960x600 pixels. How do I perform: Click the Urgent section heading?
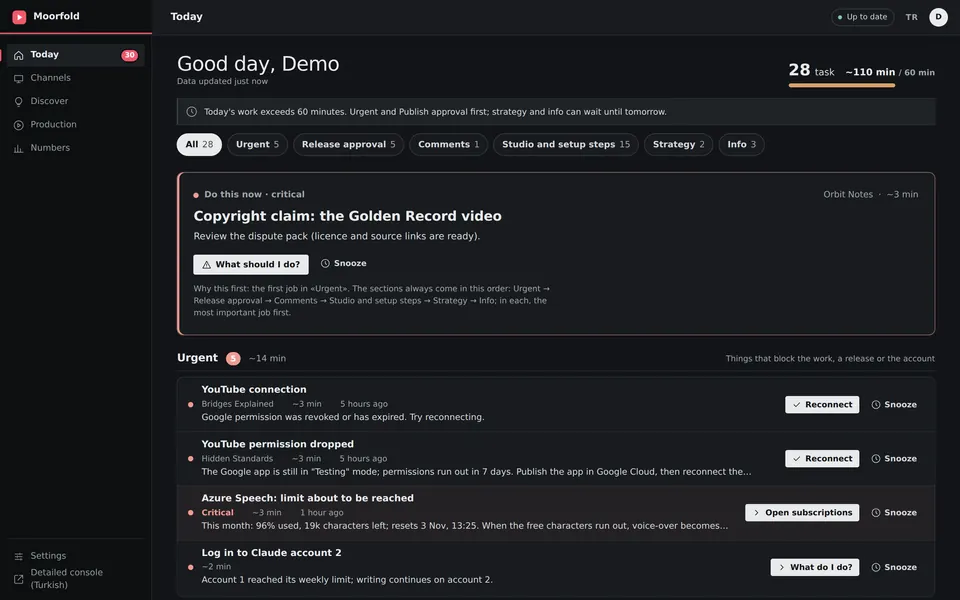click(197, 358)
